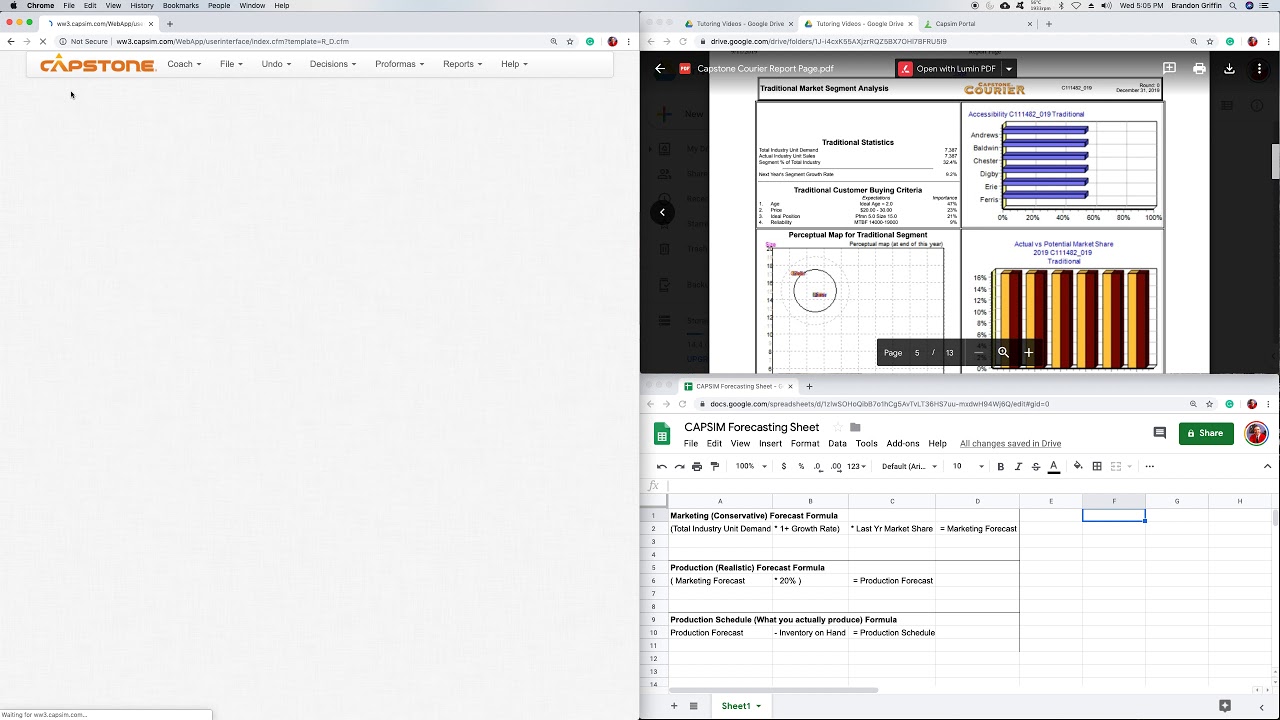
Task: Expand the Decisions dropdown menu
Action: point(333,64)
